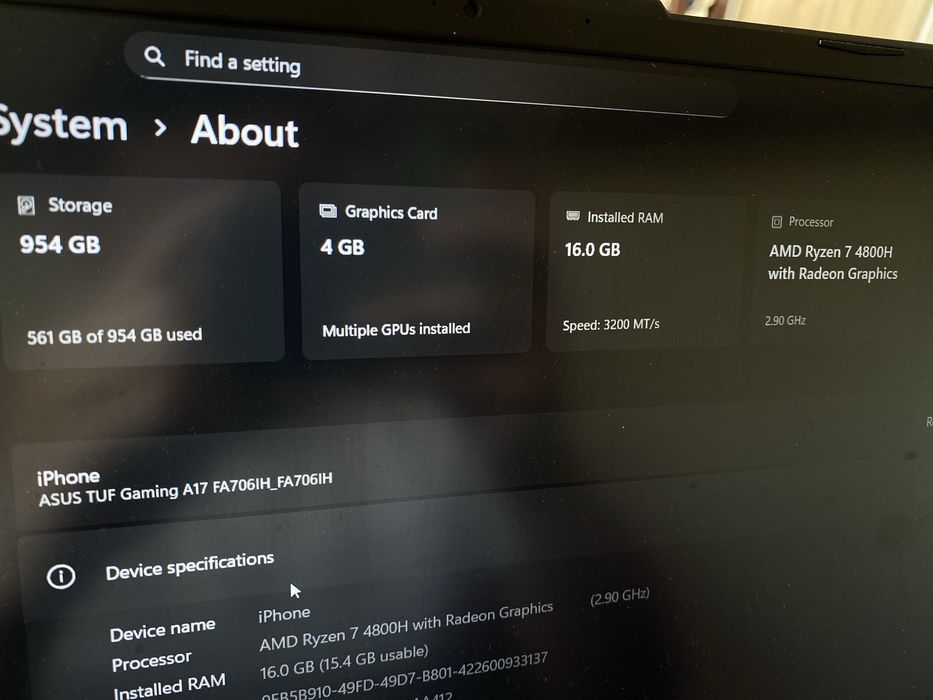Click the (2.90 GHz) specification value

click(619, 596)
